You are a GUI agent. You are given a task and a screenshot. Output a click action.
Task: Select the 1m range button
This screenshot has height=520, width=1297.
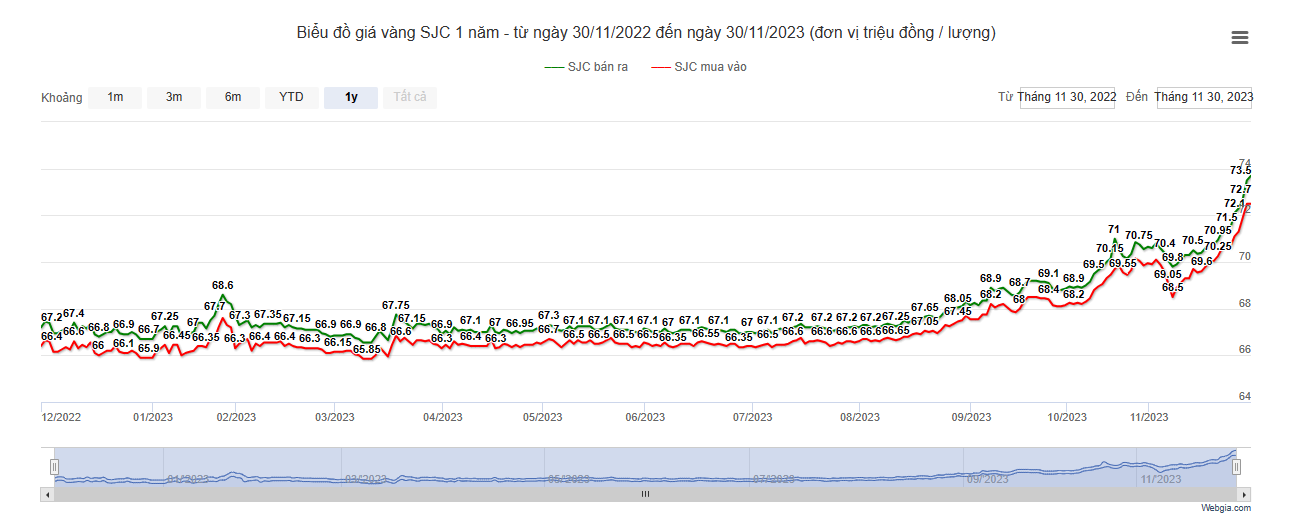click(115, 97)
